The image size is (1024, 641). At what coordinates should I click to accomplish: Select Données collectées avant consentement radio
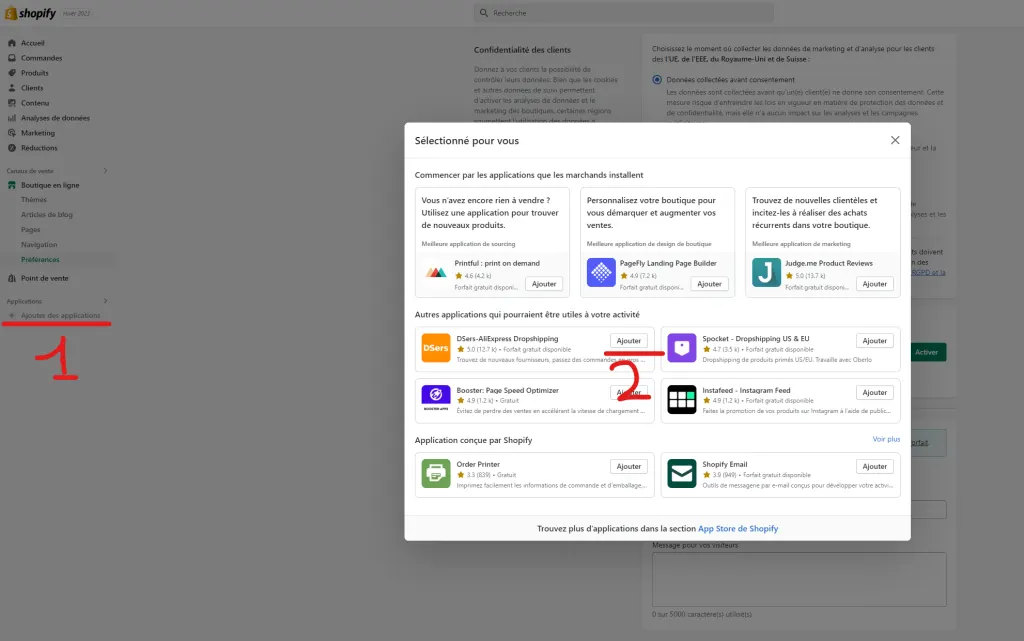point(657,80)
